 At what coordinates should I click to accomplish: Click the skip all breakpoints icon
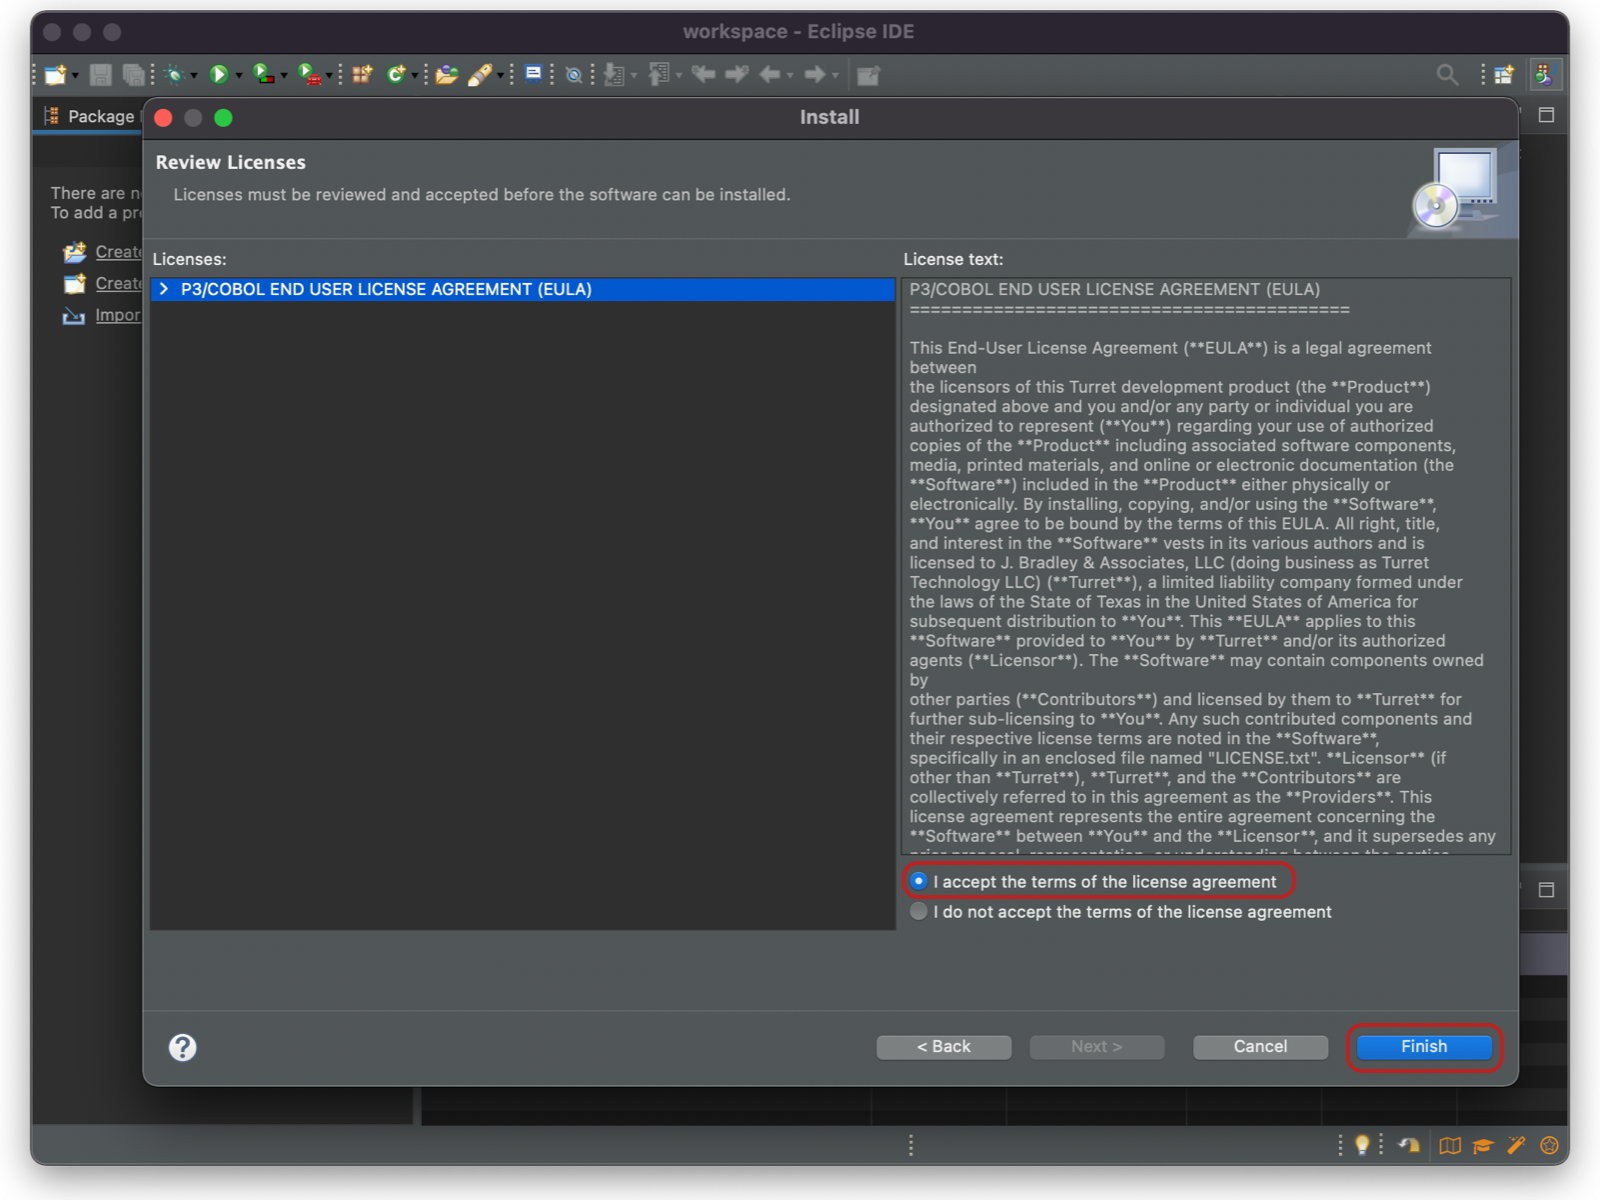pos(573,75)
